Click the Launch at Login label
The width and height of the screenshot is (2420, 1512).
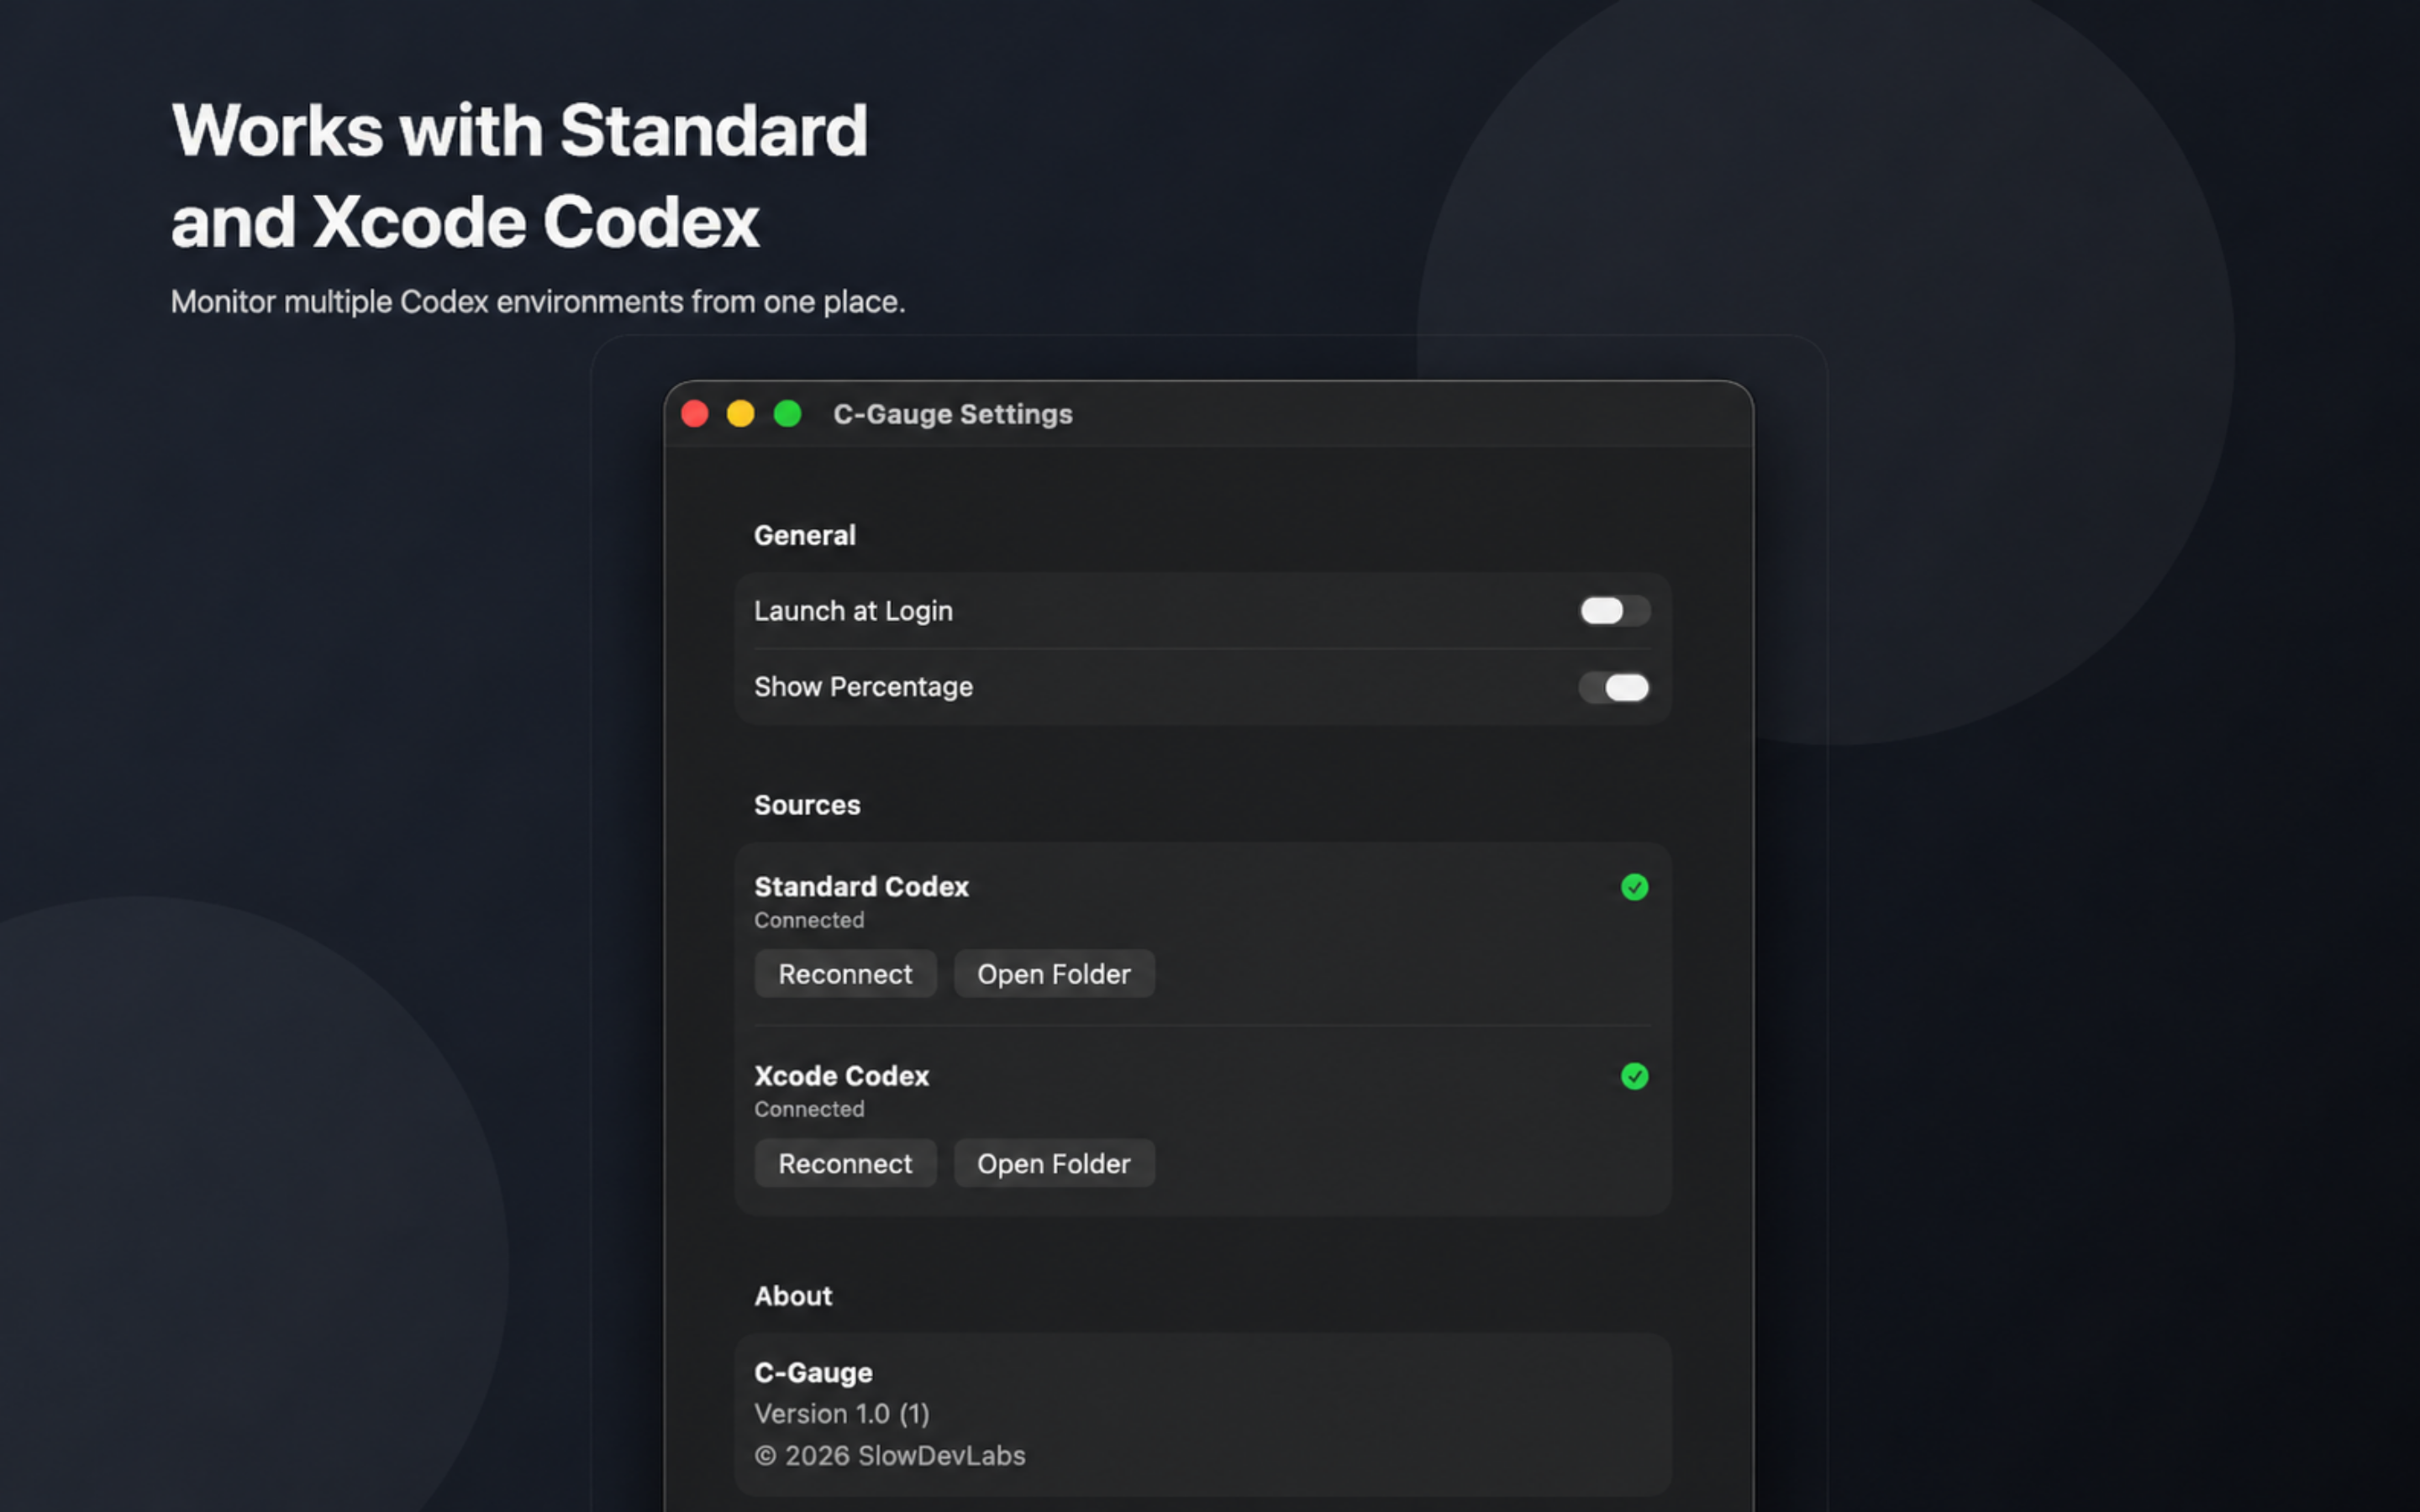[853, 611]
